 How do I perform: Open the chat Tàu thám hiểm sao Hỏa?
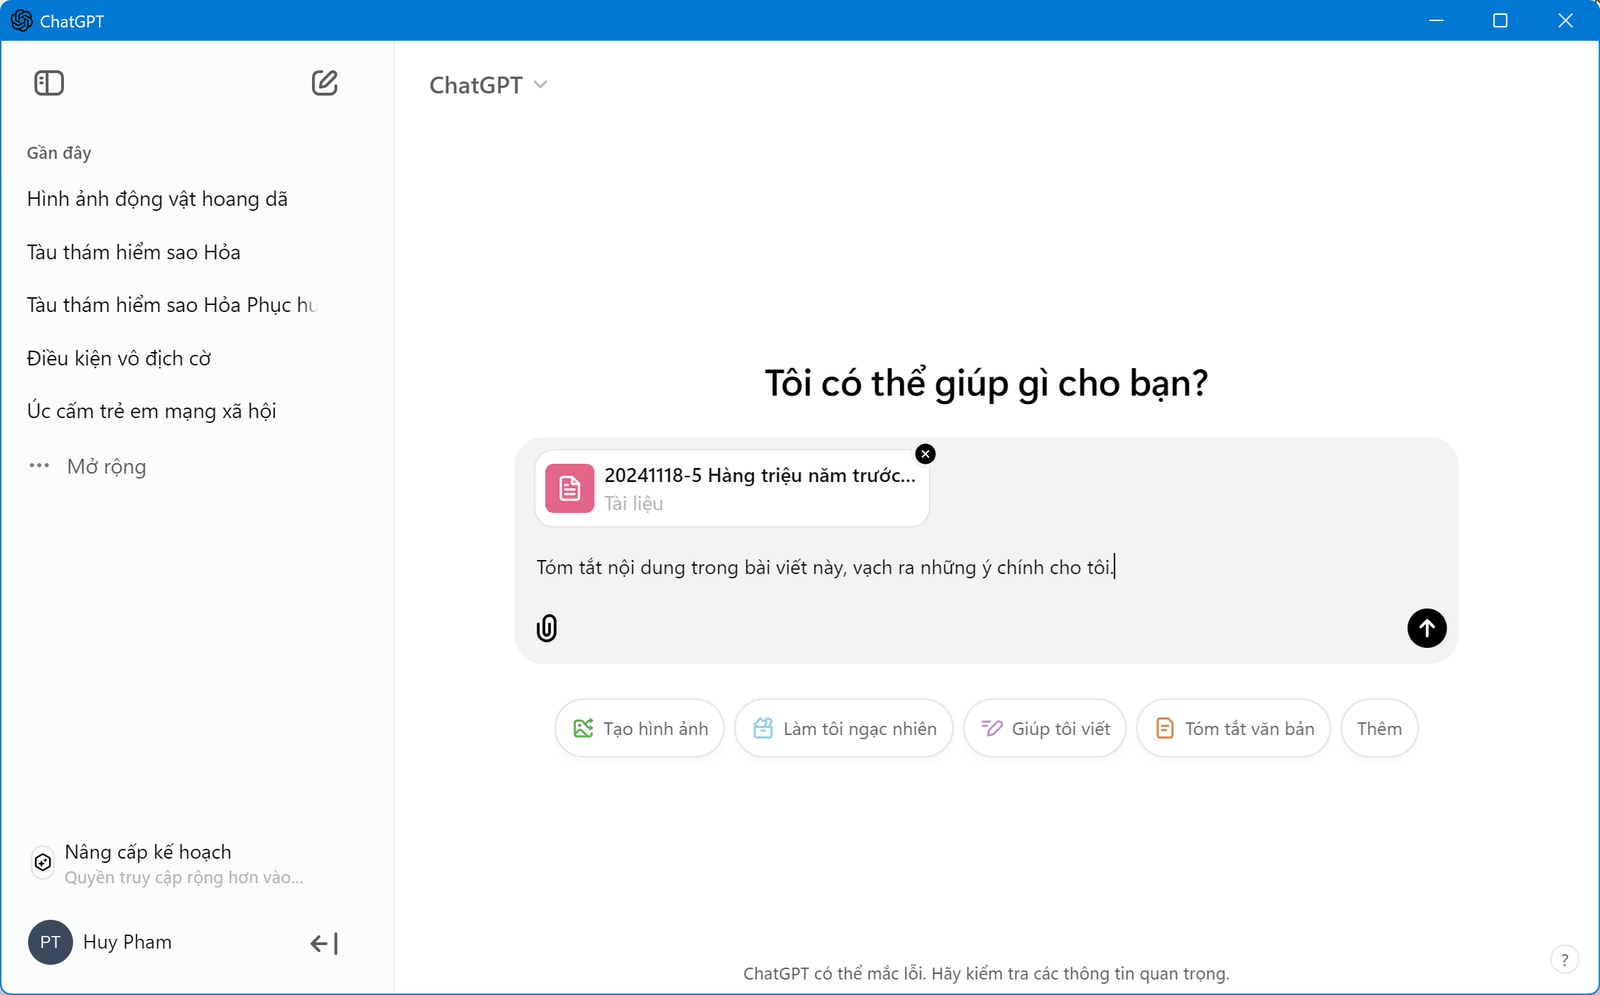133,252
